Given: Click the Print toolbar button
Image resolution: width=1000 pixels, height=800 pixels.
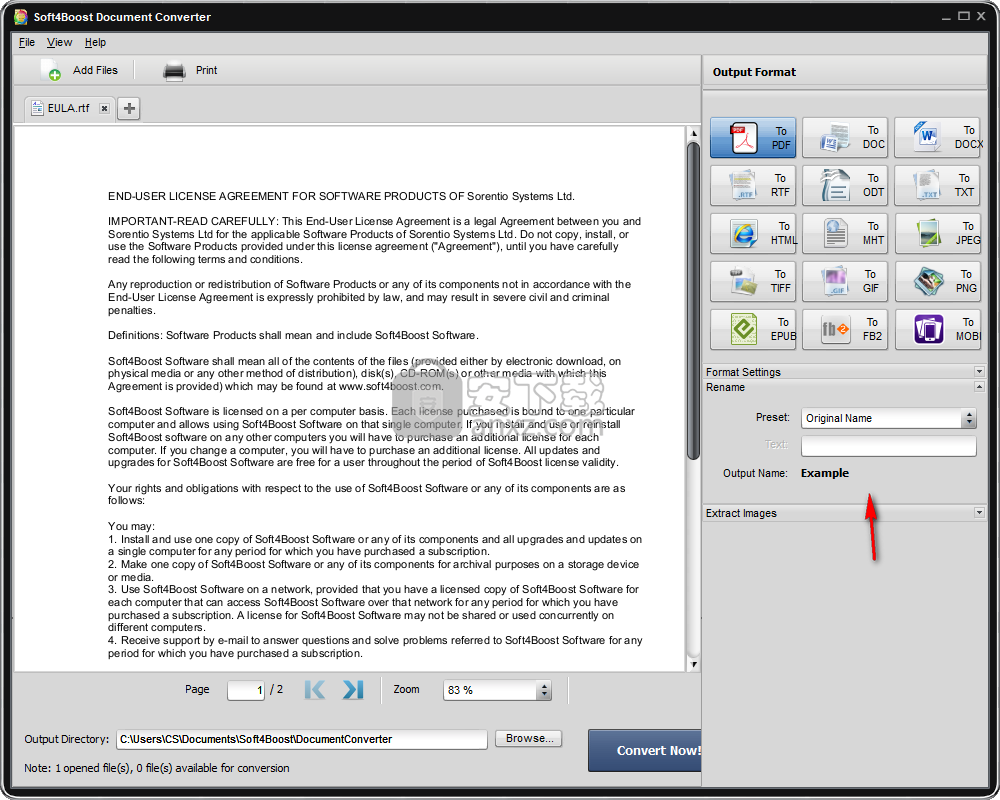Looking at the screenshot, I should [x=190, y=70].
